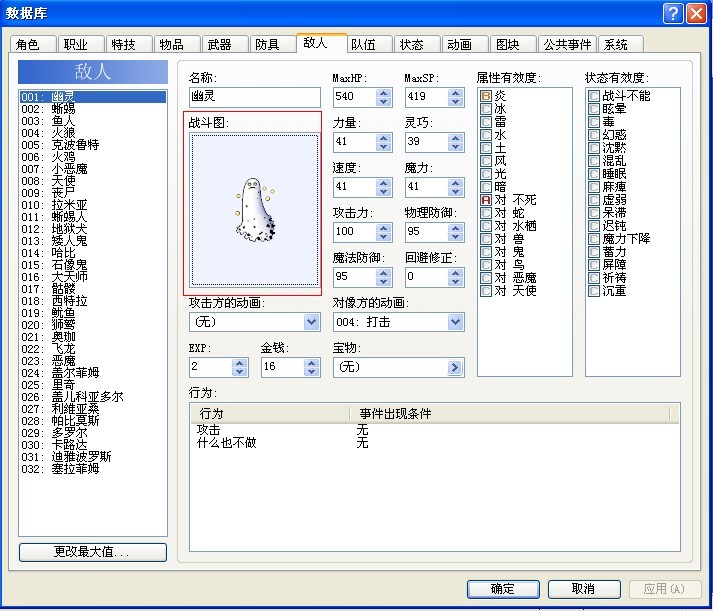Image resolution: width=713 pixels, height=611 pixels.
Task: Click the help question mark icon
Action: (673, 13)
